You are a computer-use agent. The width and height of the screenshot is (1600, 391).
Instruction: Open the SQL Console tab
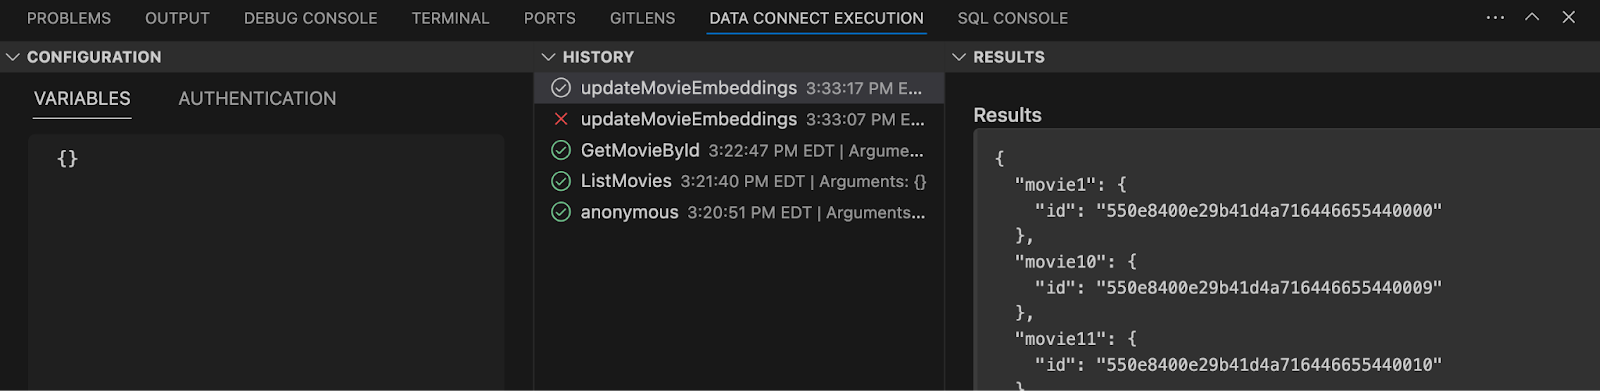click(1012, 18)
